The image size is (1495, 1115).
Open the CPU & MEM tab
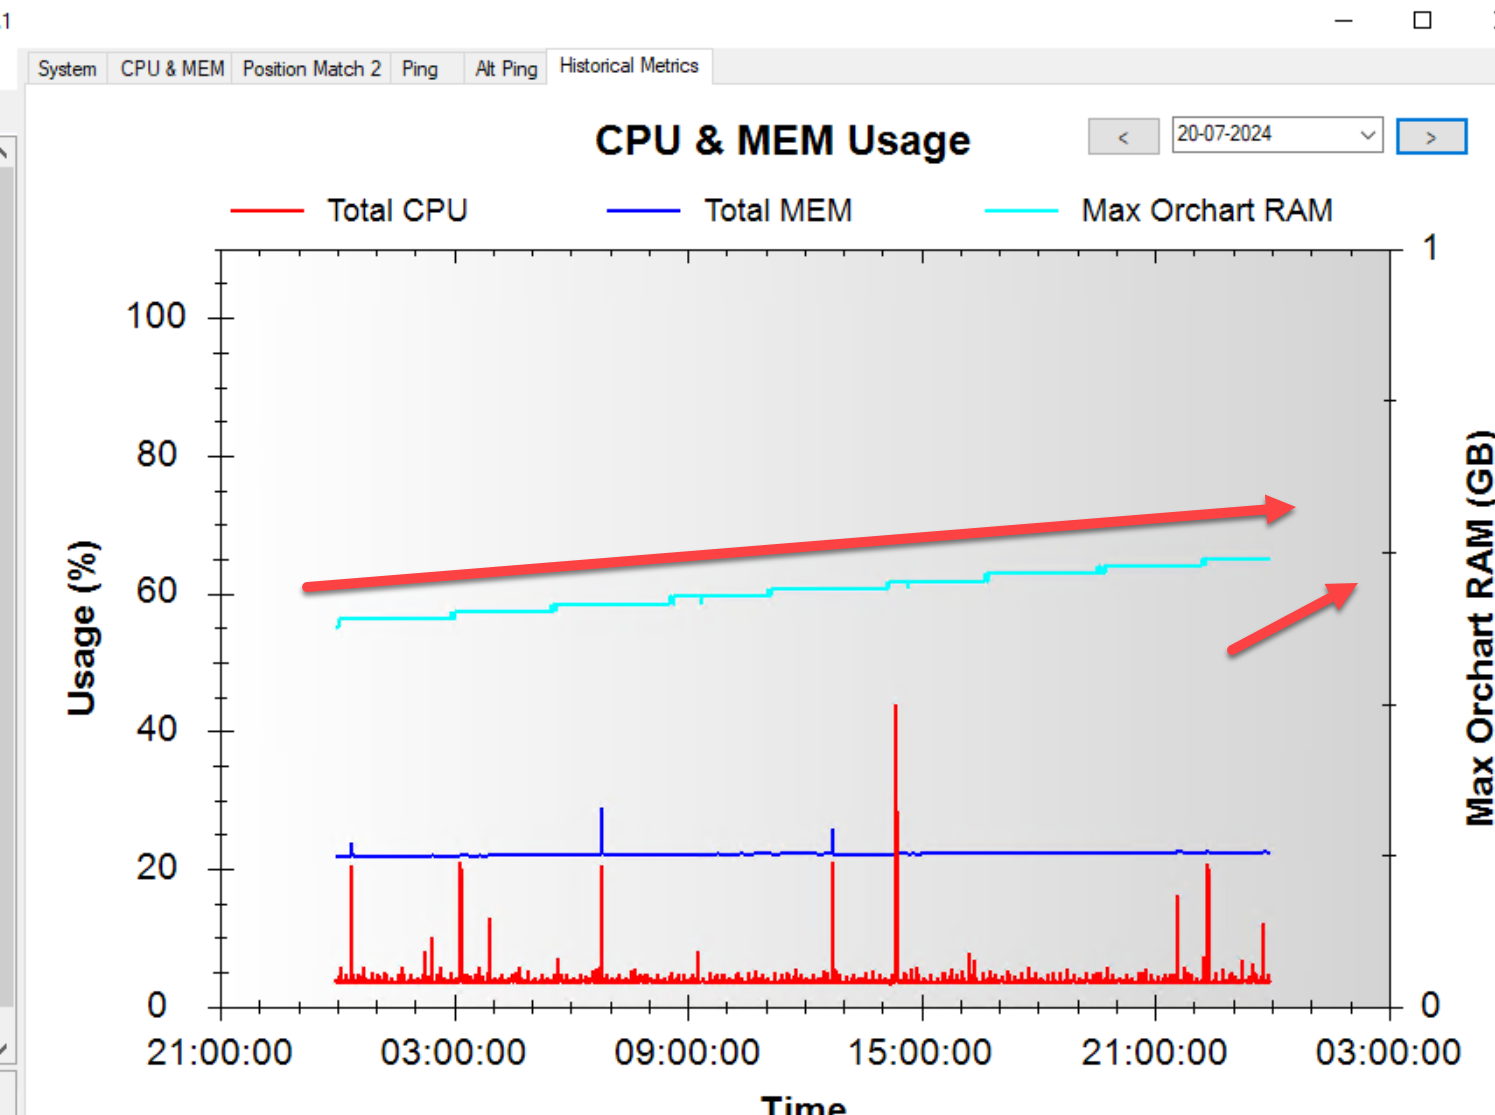tap(172, 69)
